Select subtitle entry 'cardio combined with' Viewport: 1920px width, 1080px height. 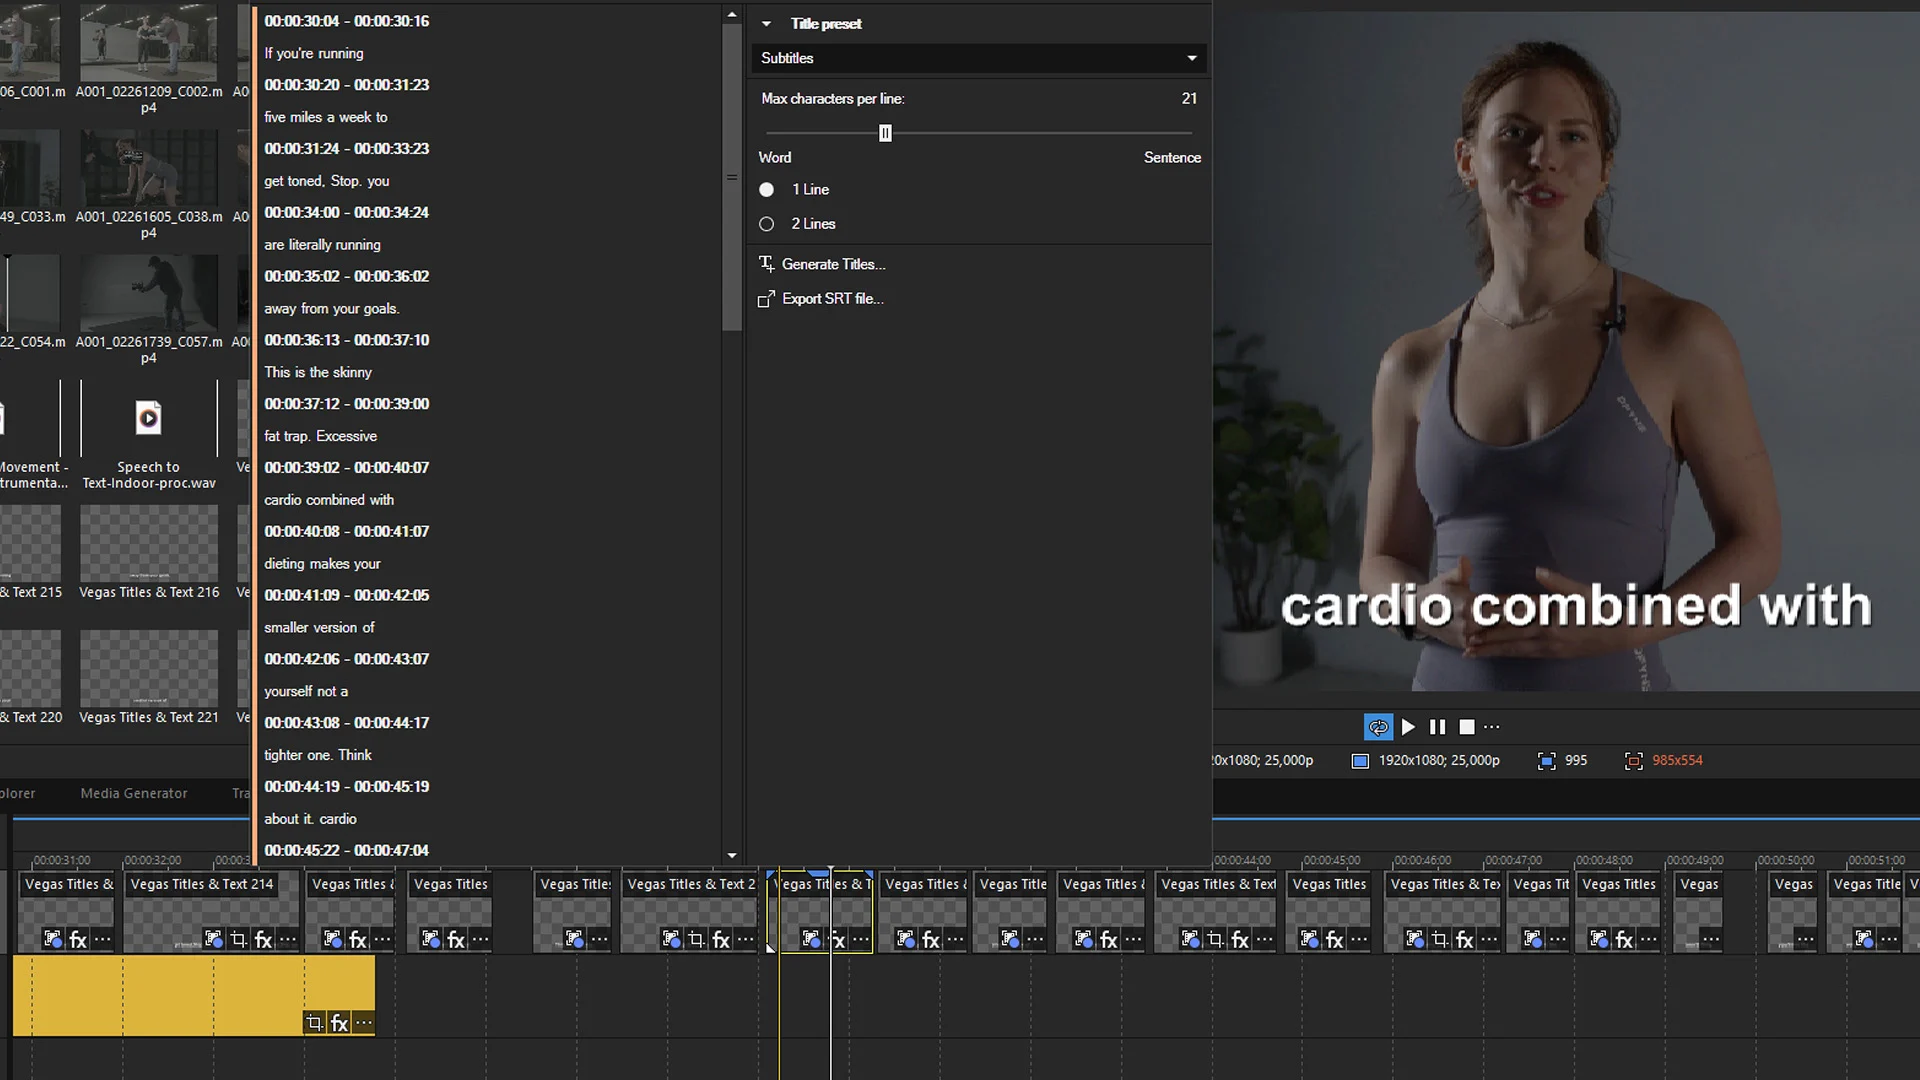pos(329,500)
